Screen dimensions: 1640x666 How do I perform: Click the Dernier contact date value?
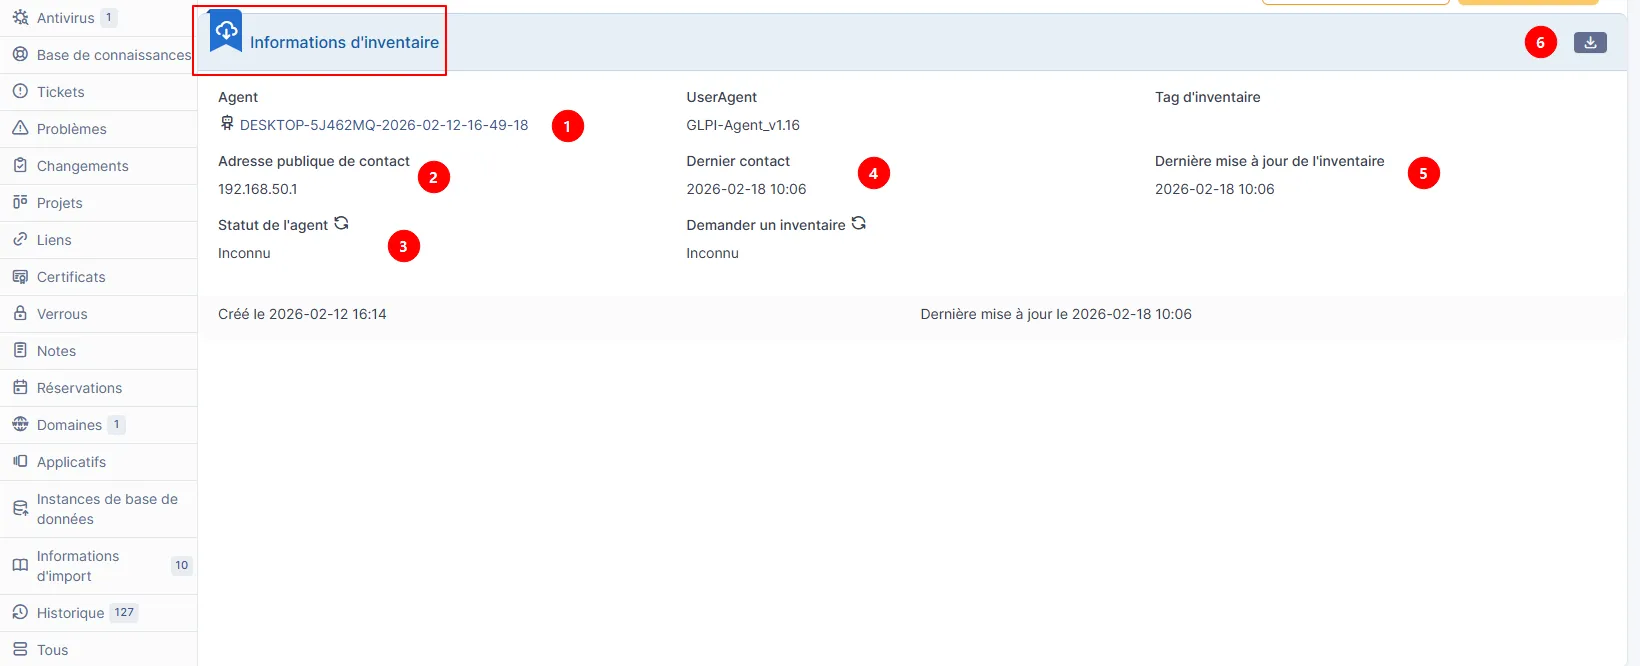point(746,189)
